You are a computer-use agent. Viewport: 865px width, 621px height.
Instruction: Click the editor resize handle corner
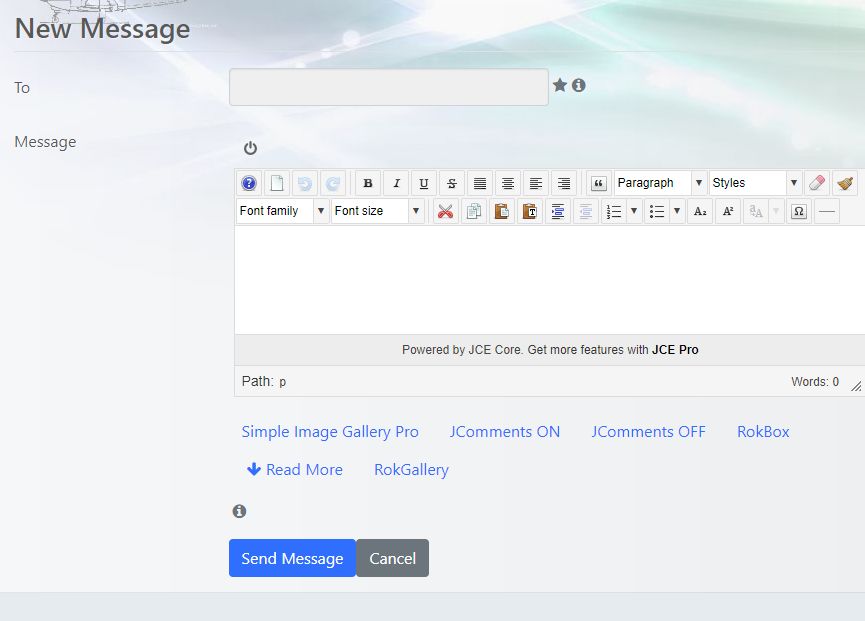(x=856, y=386)
